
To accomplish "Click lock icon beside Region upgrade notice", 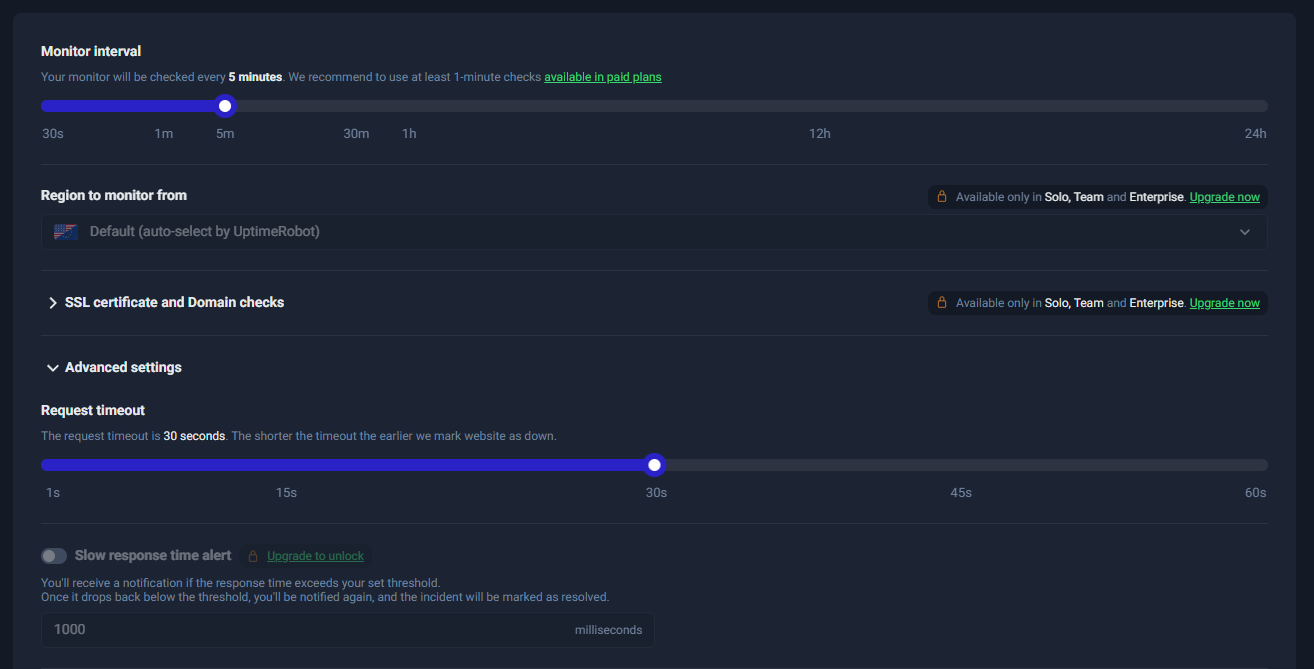I will pyautogui.click(x=941, y=197).
